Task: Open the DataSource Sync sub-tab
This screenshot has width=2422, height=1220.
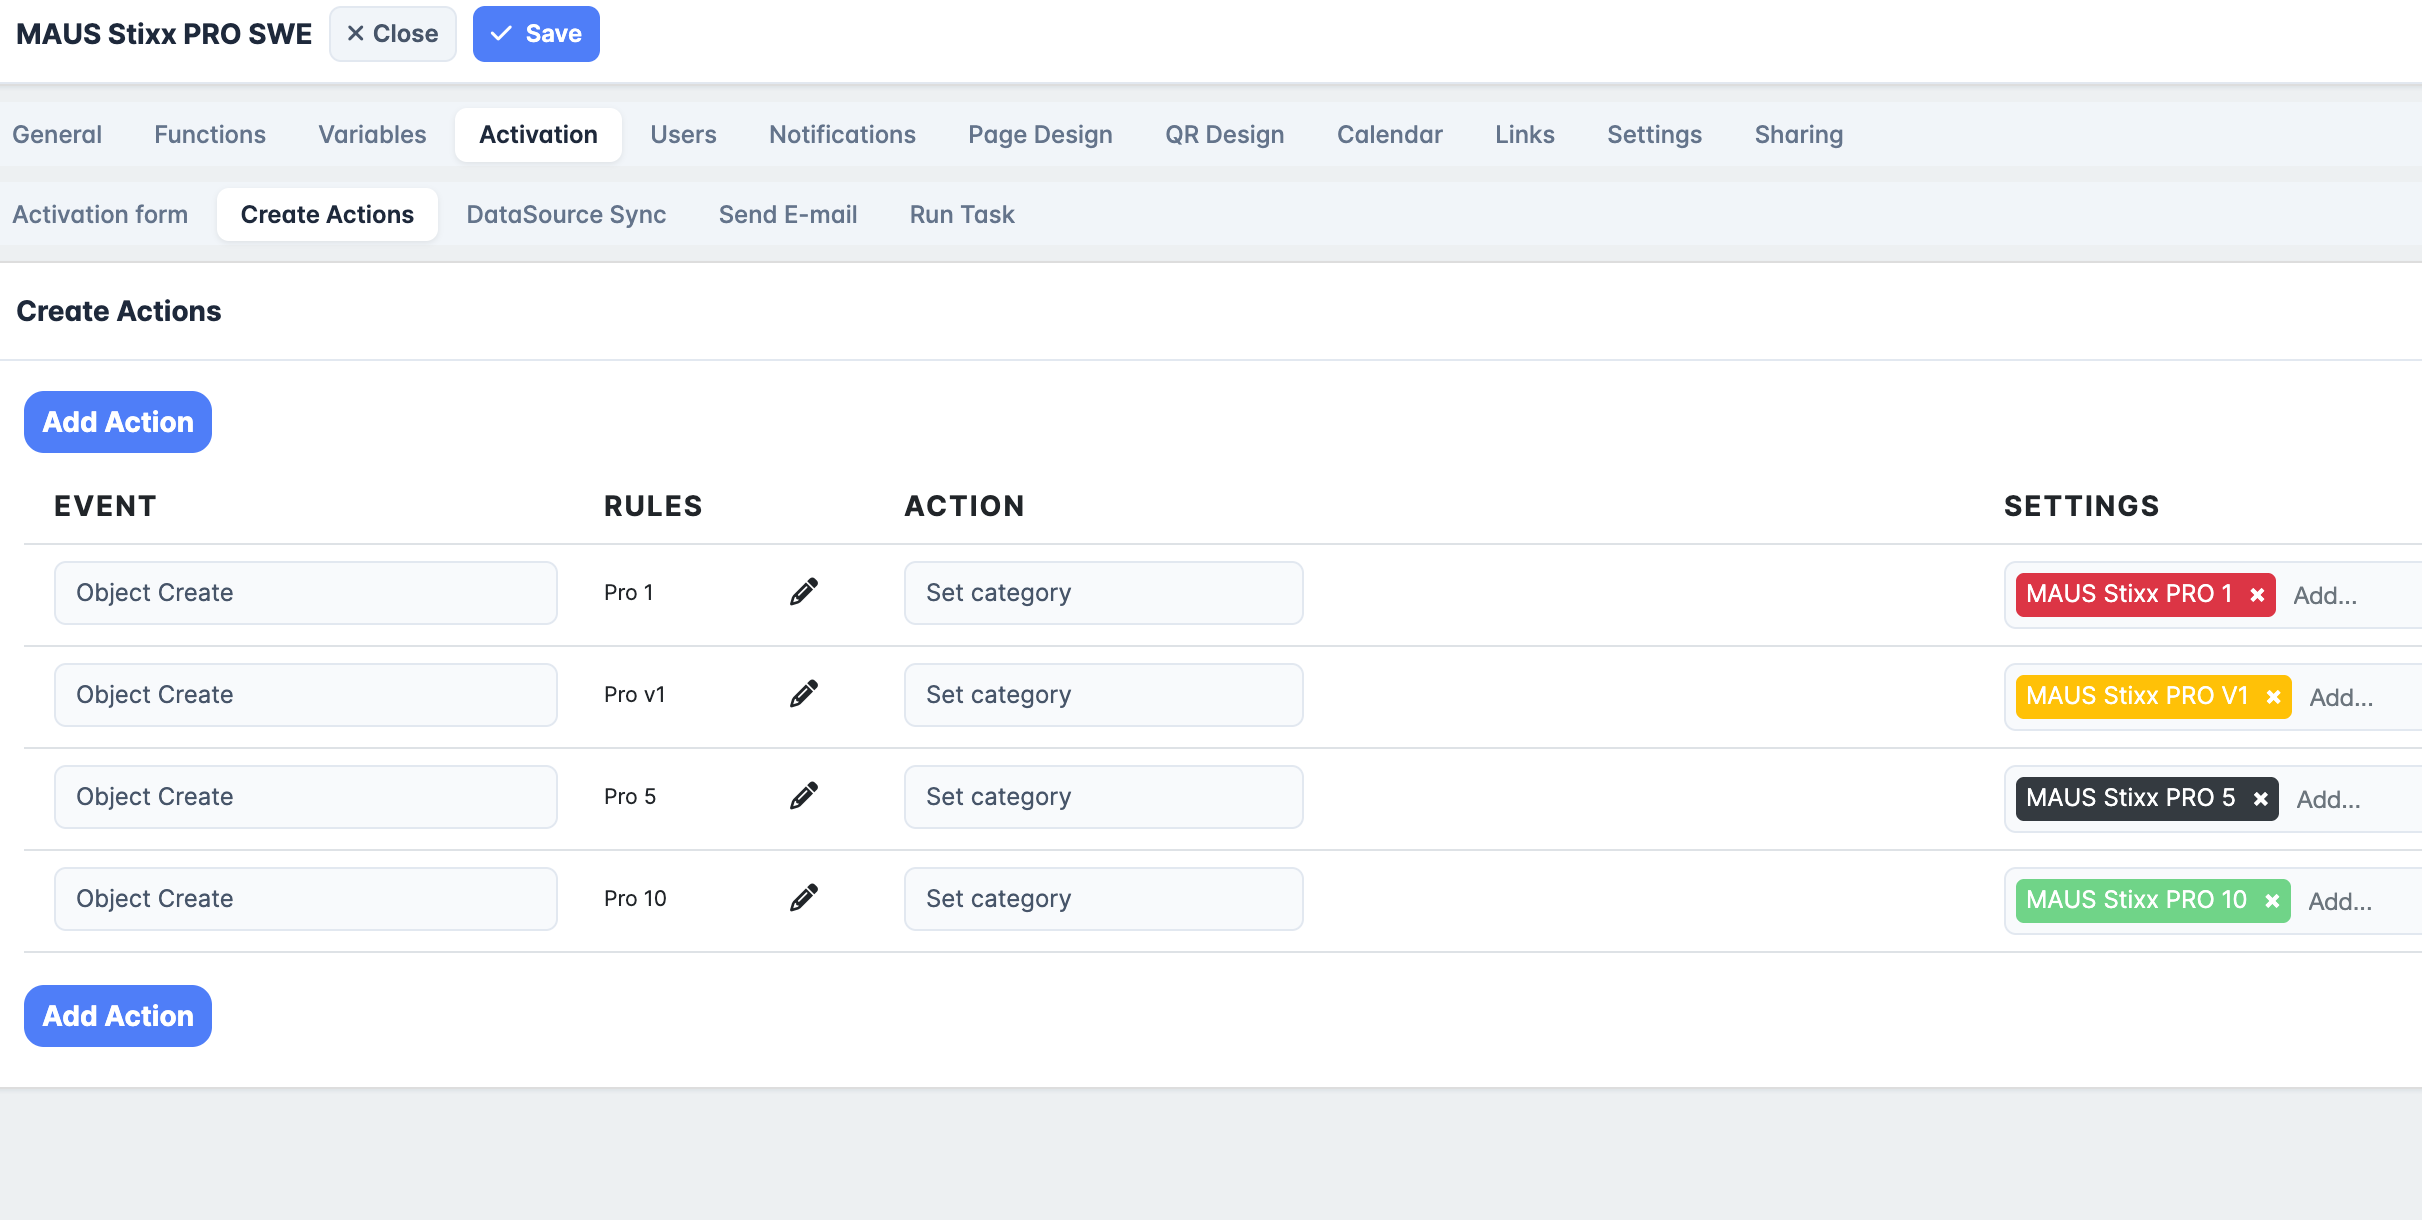Action: [x=566, y=215]
